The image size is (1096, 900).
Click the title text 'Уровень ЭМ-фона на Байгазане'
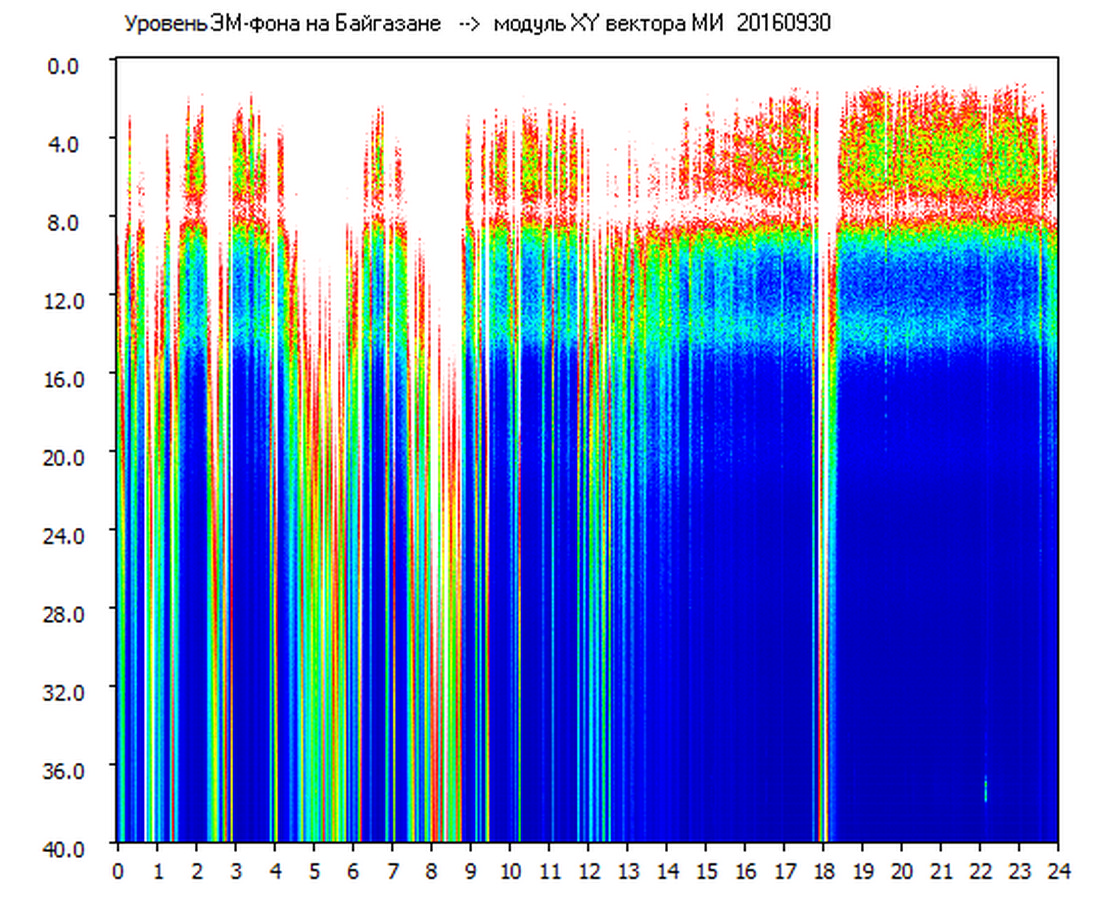coord(282,24)
